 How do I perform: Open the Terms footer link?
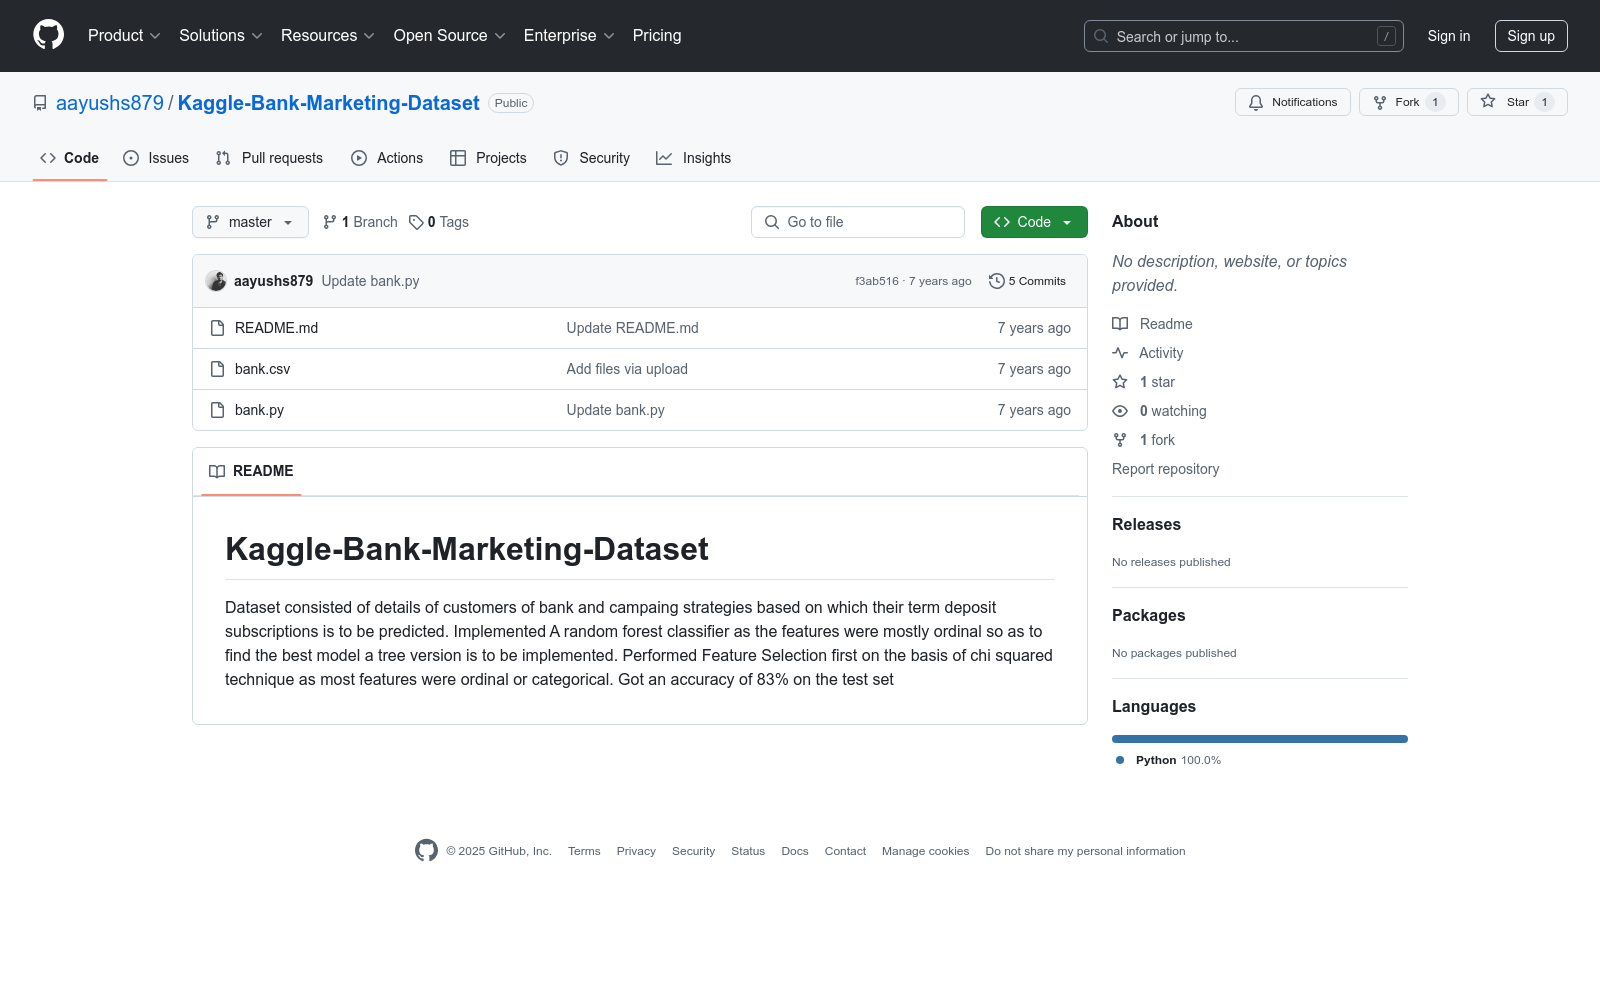pyautogui.click(x=584, y=851)
